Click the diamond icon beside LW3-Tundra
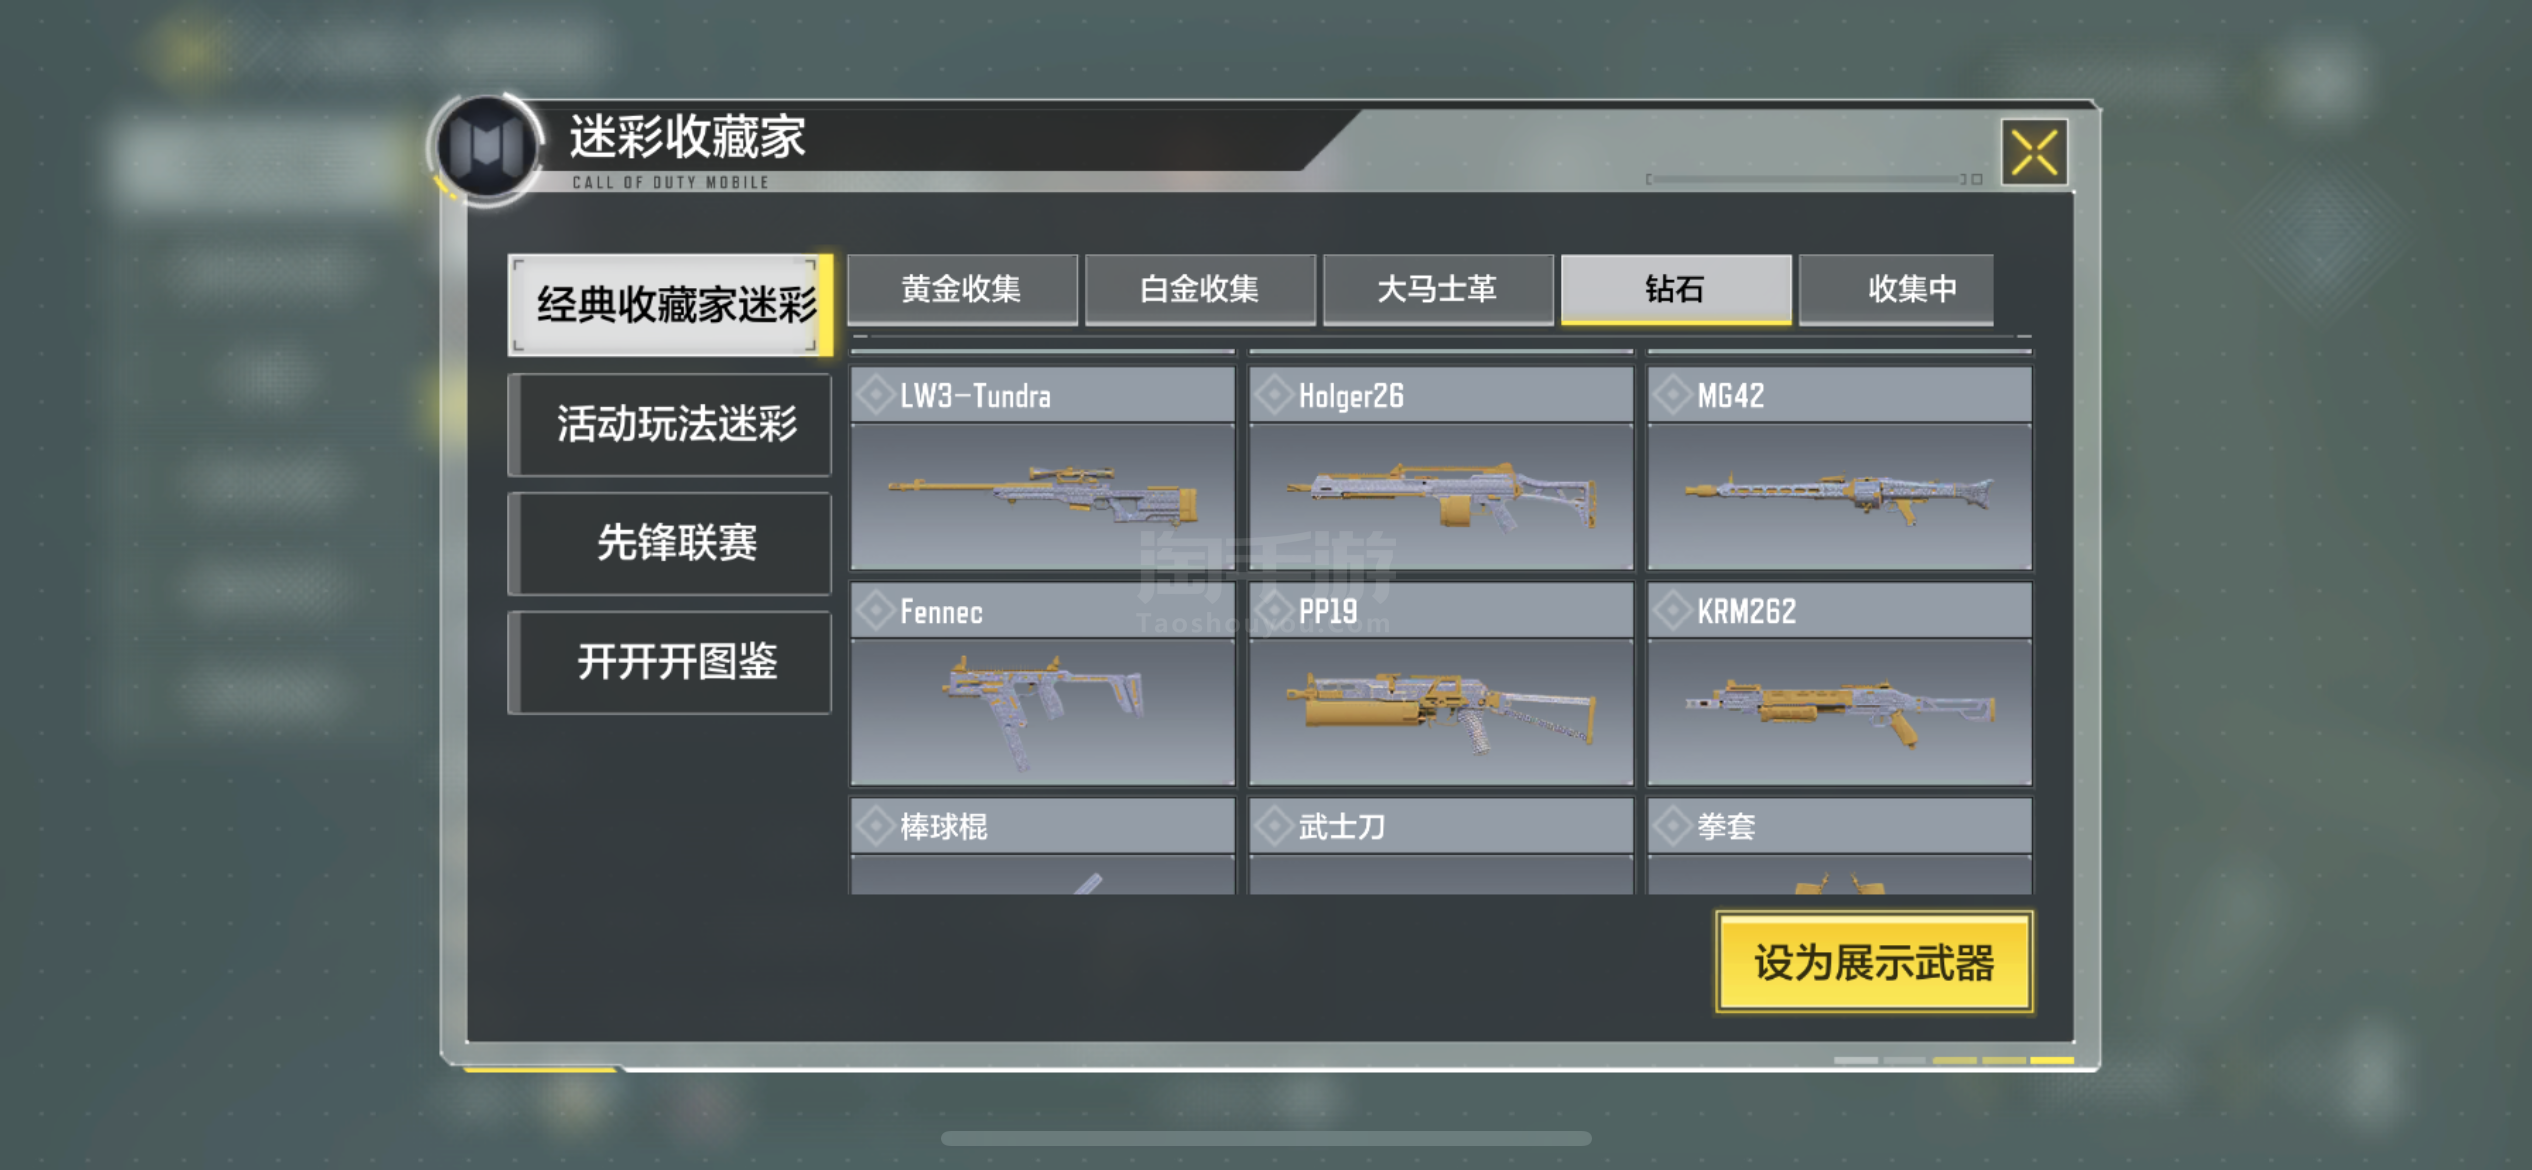 click(x=875, y=395)
